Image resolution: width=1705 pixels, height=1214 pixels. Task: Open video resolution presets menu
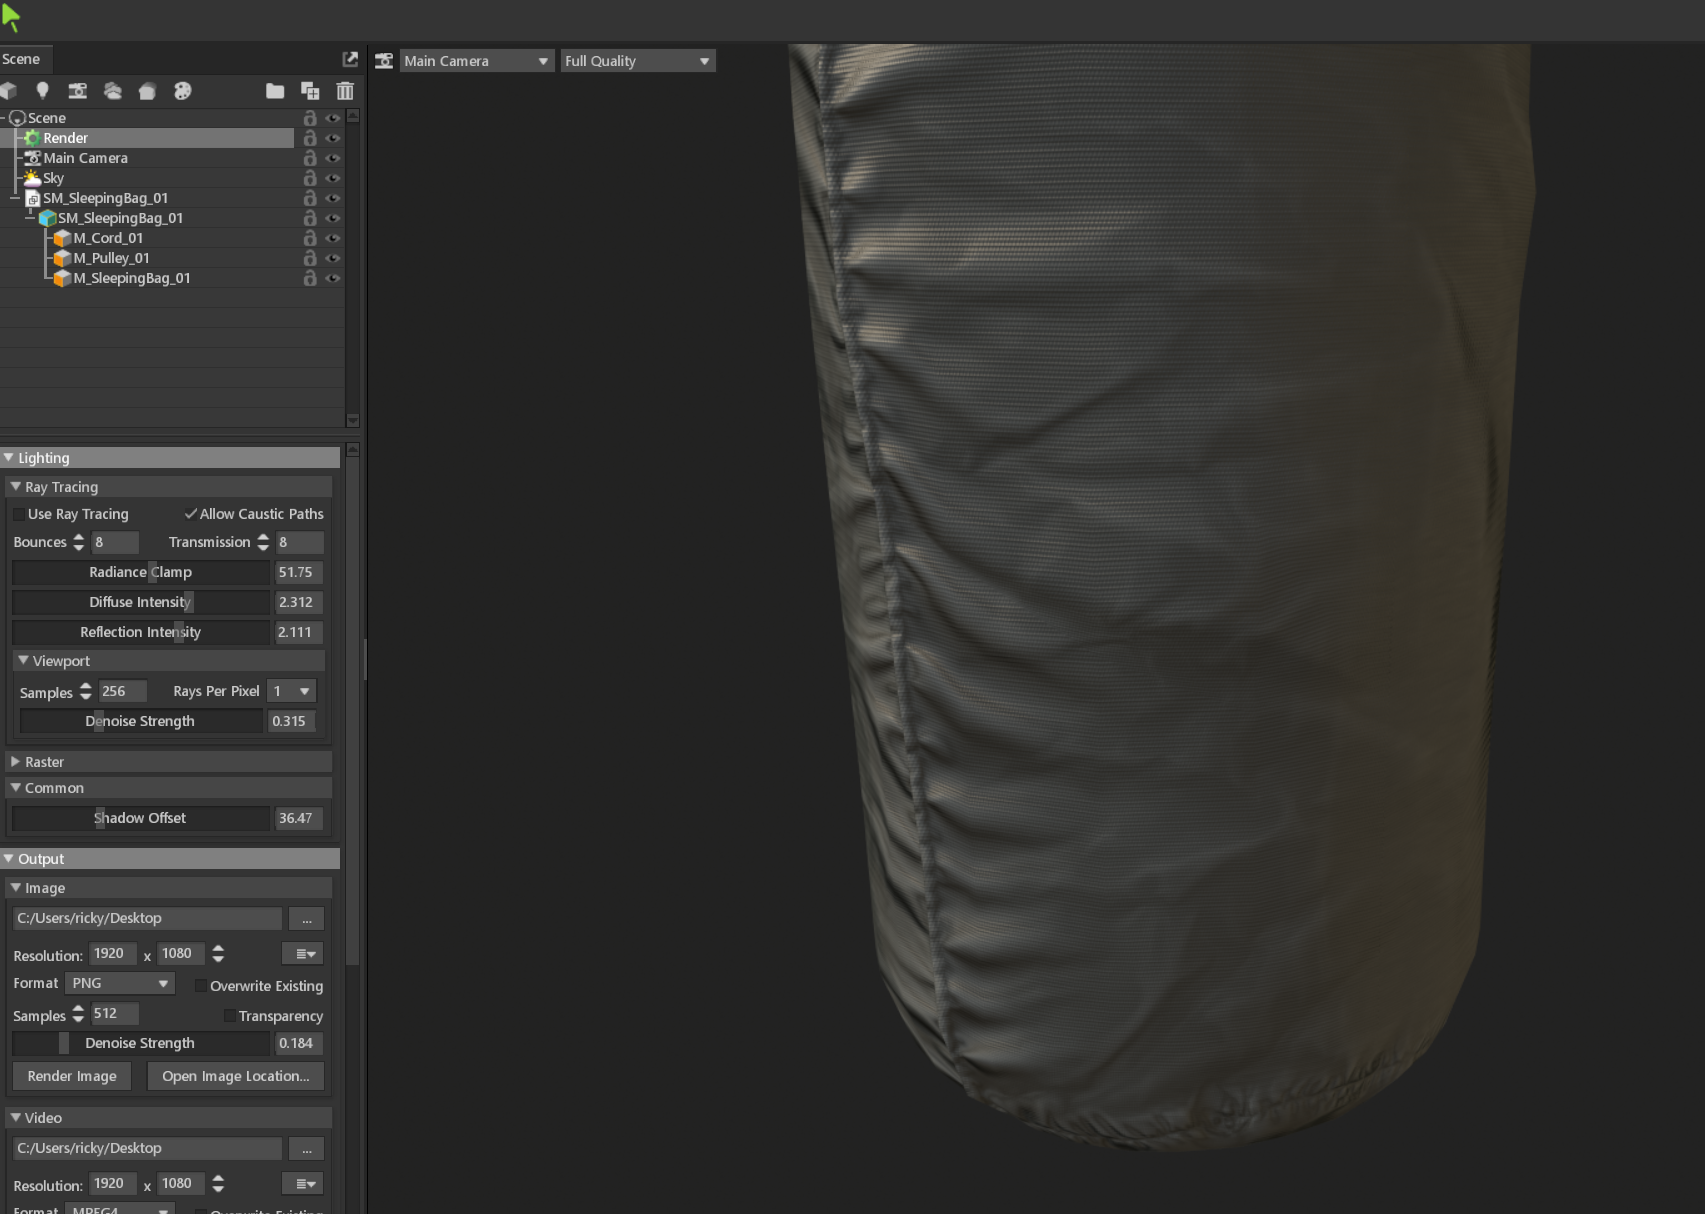point(304,1184)
